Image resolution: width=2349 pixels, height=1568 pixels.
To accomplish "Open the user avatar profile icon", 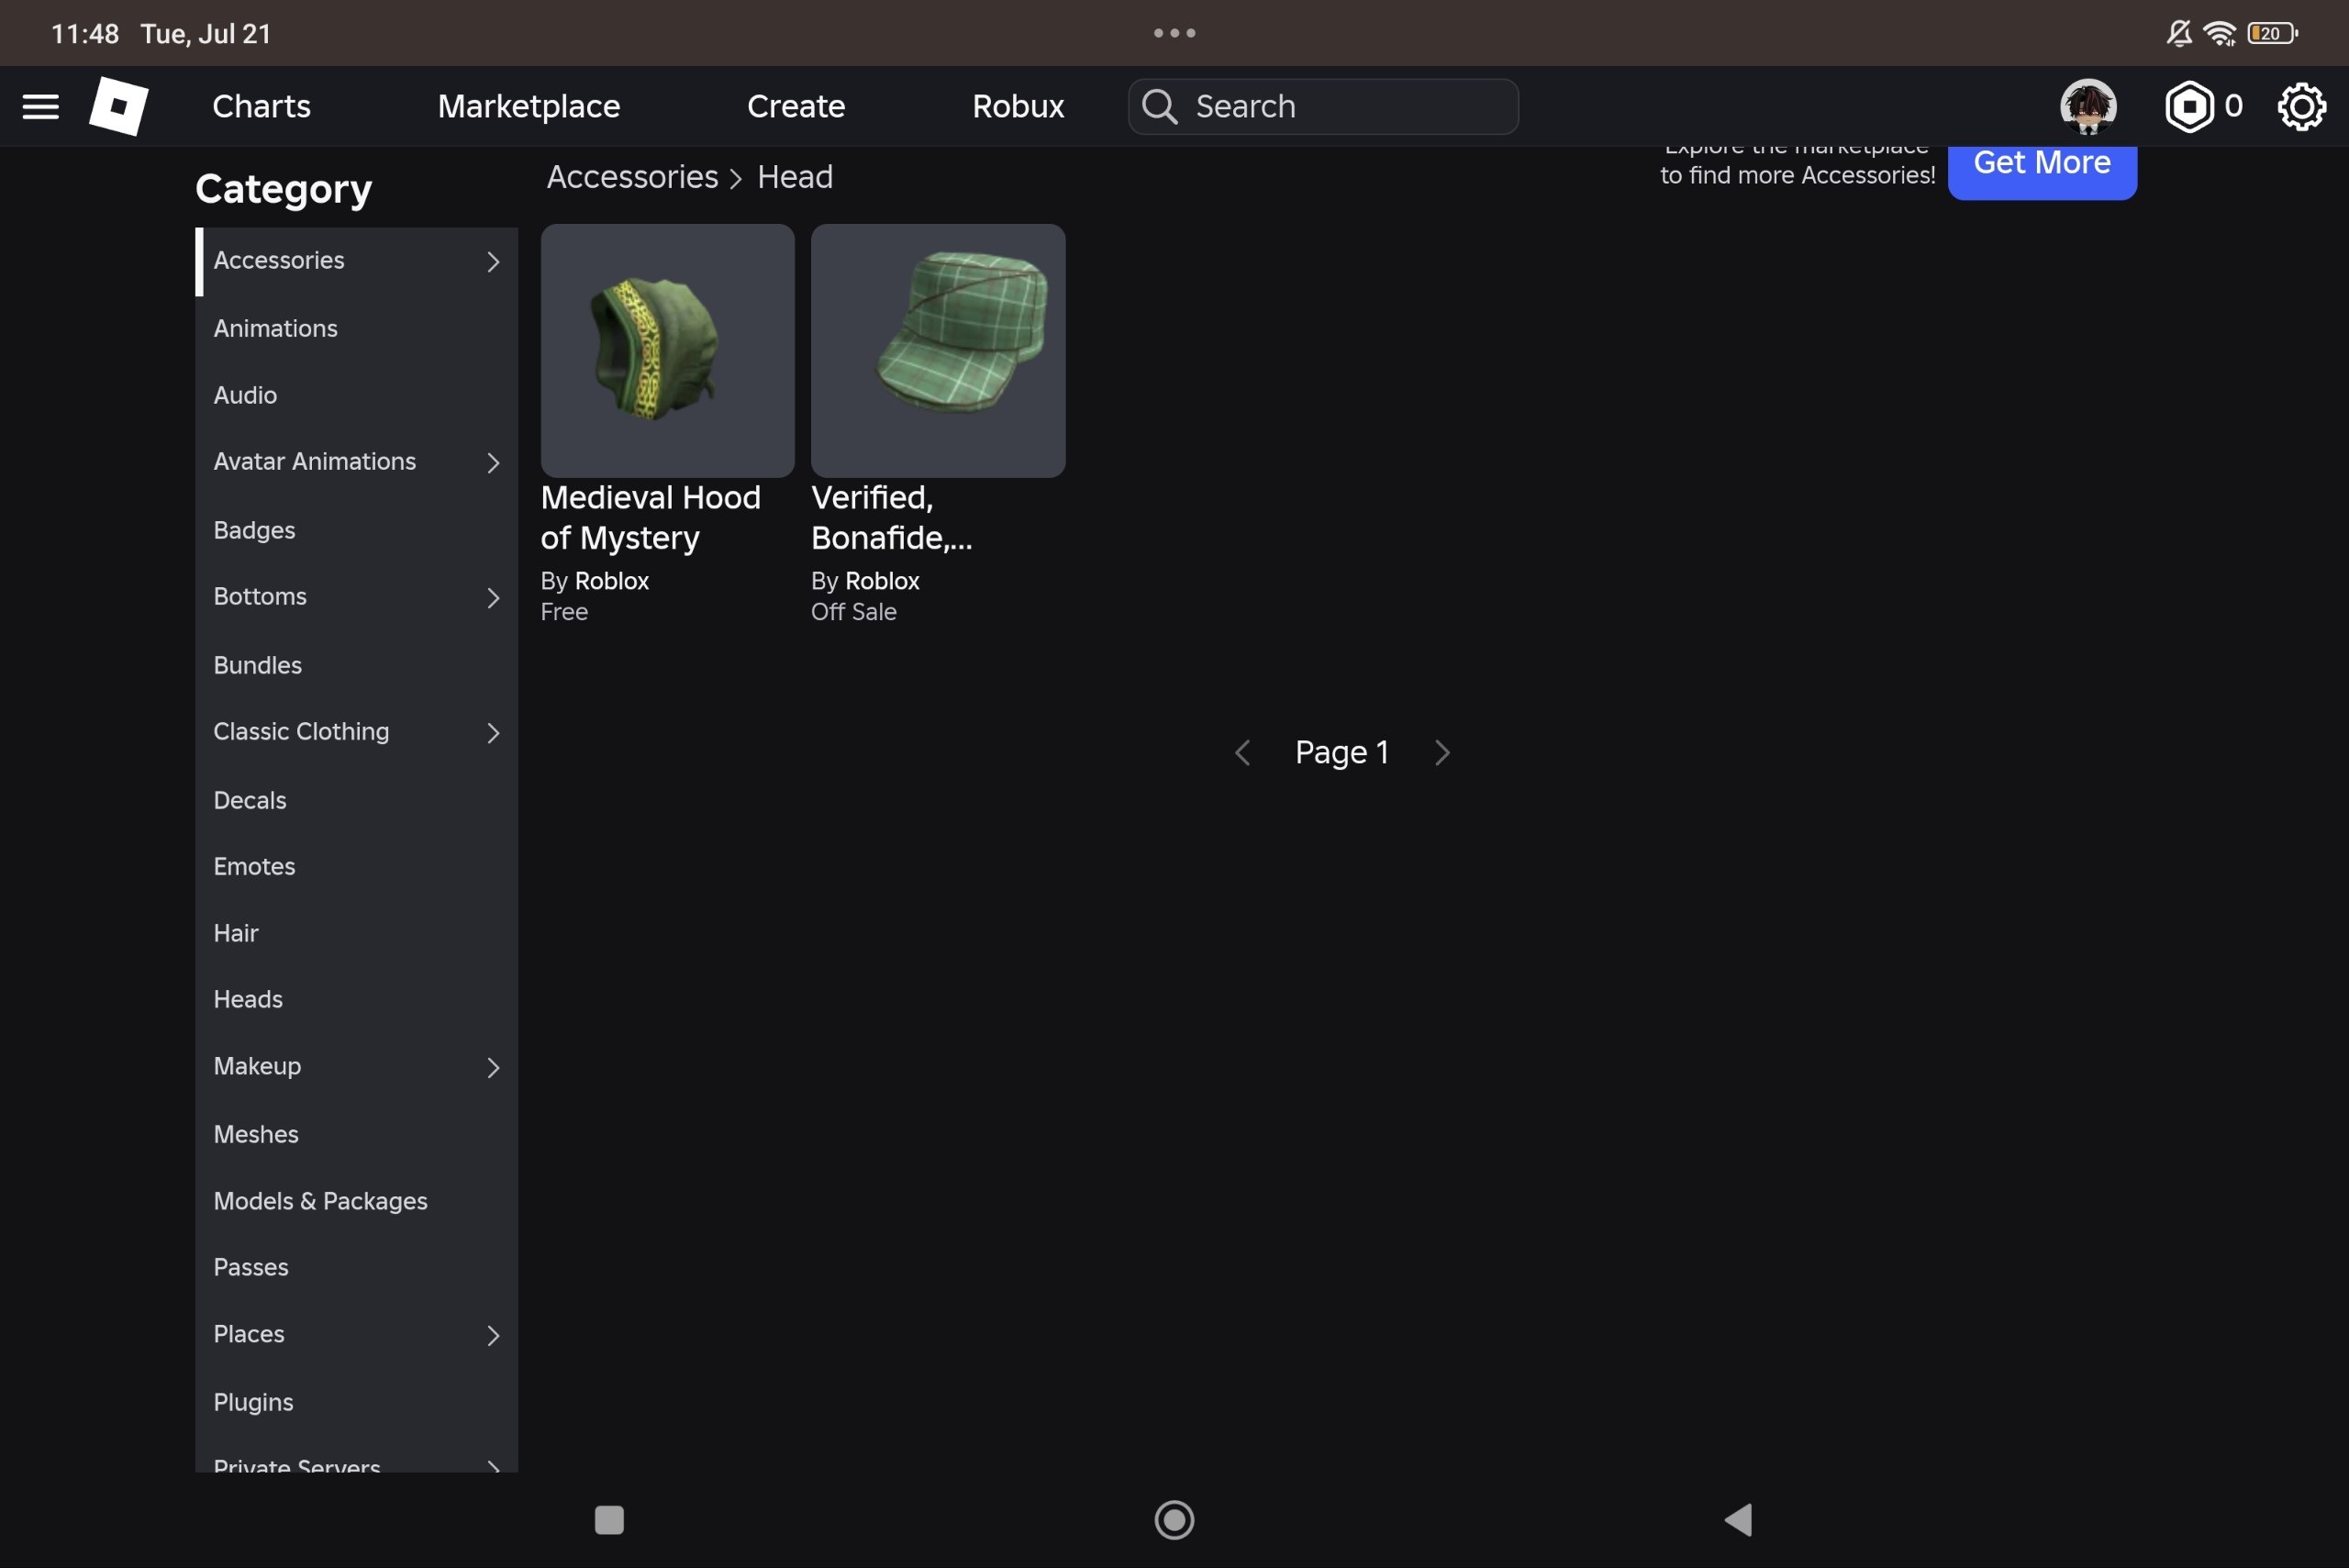I will pyautogui.click(x=2088, y=106).
